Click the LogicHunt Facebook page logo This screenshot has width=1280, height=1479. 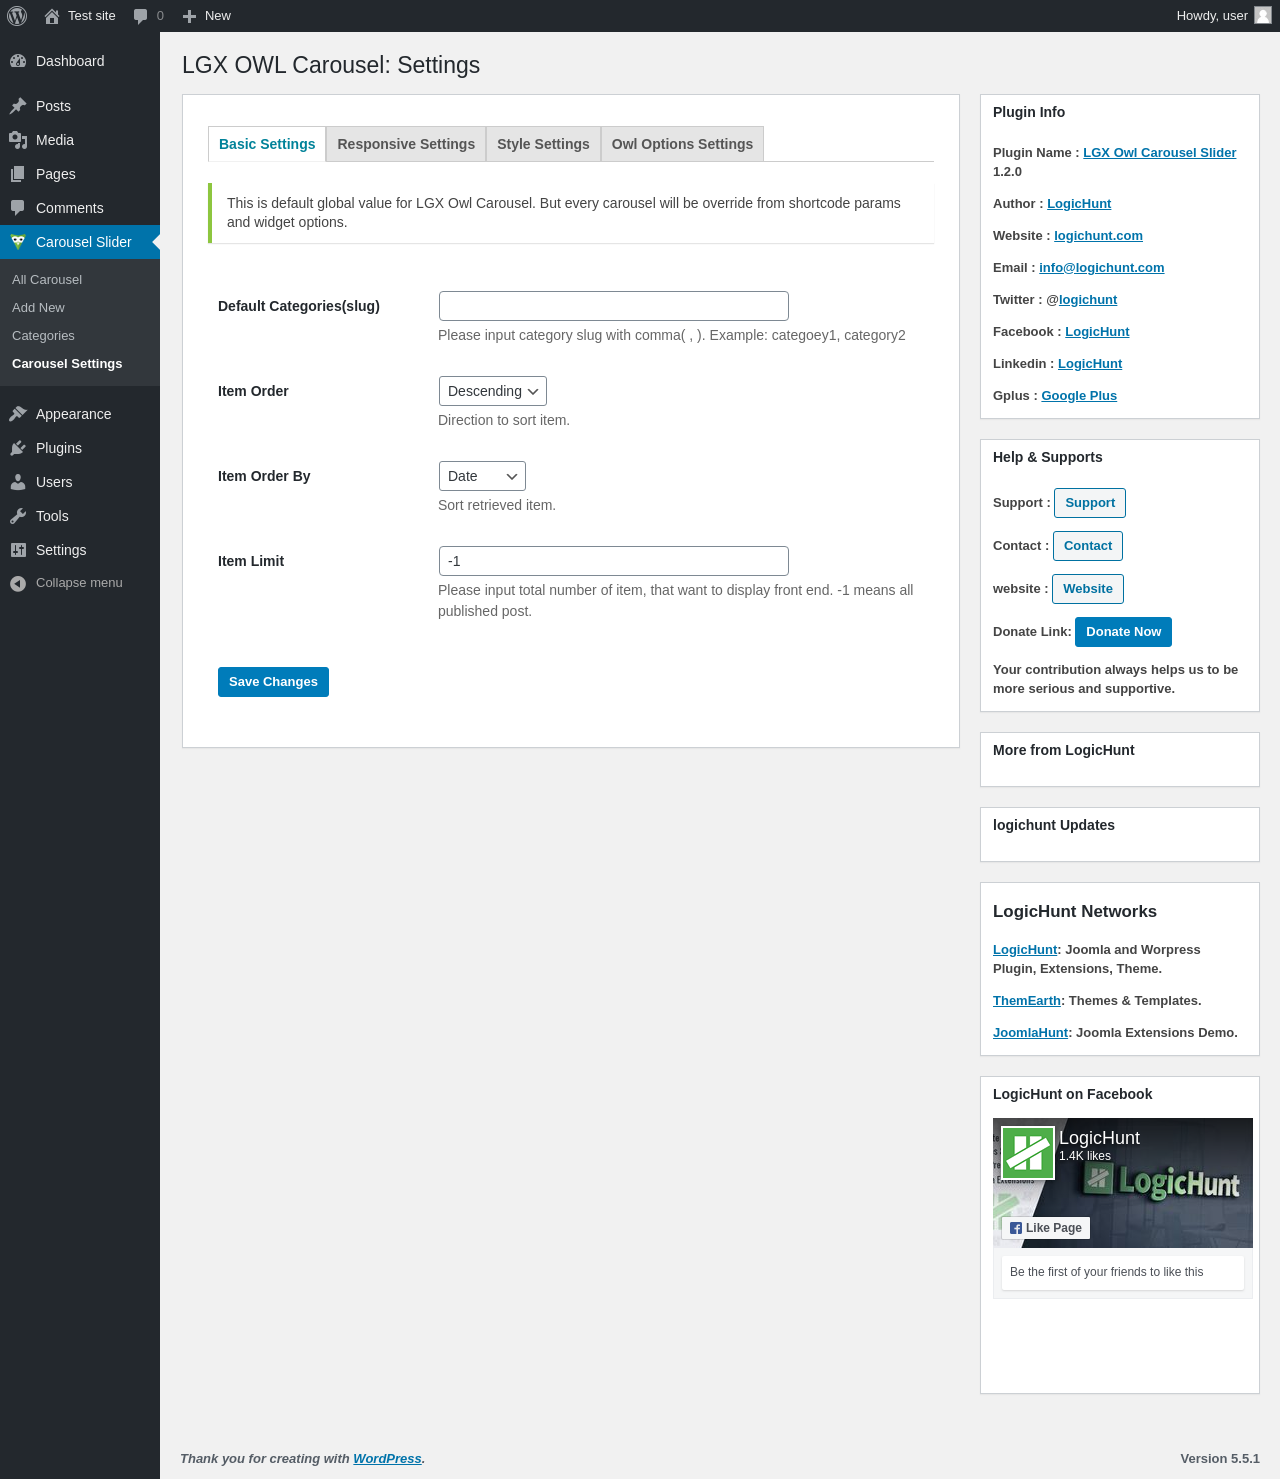1028,1153
